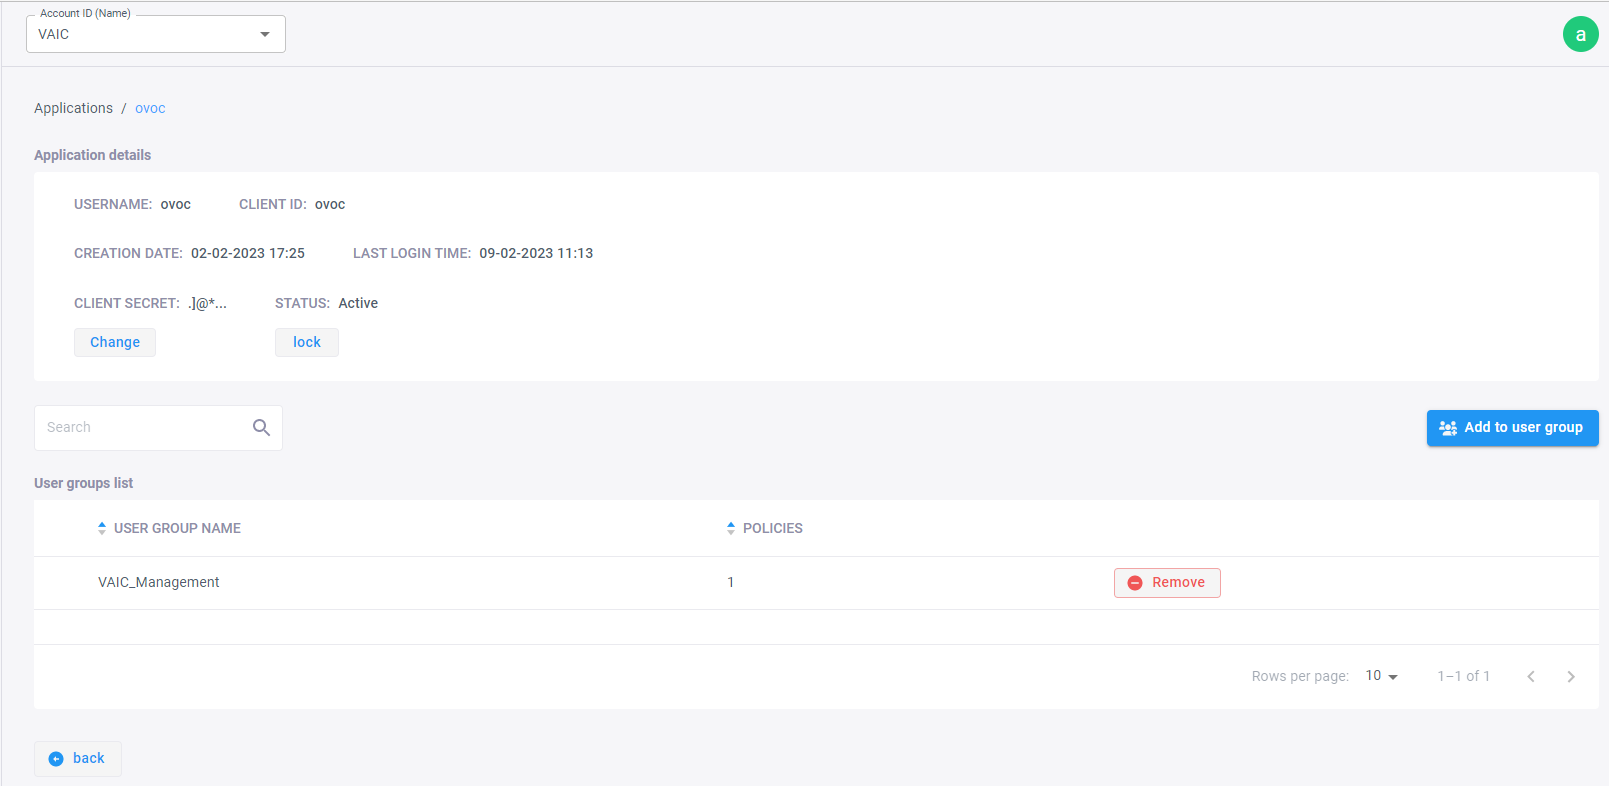The width and height of the screenshot is (1609, 786).
Task: Click the policies count 1 cell
Action: 731,582
